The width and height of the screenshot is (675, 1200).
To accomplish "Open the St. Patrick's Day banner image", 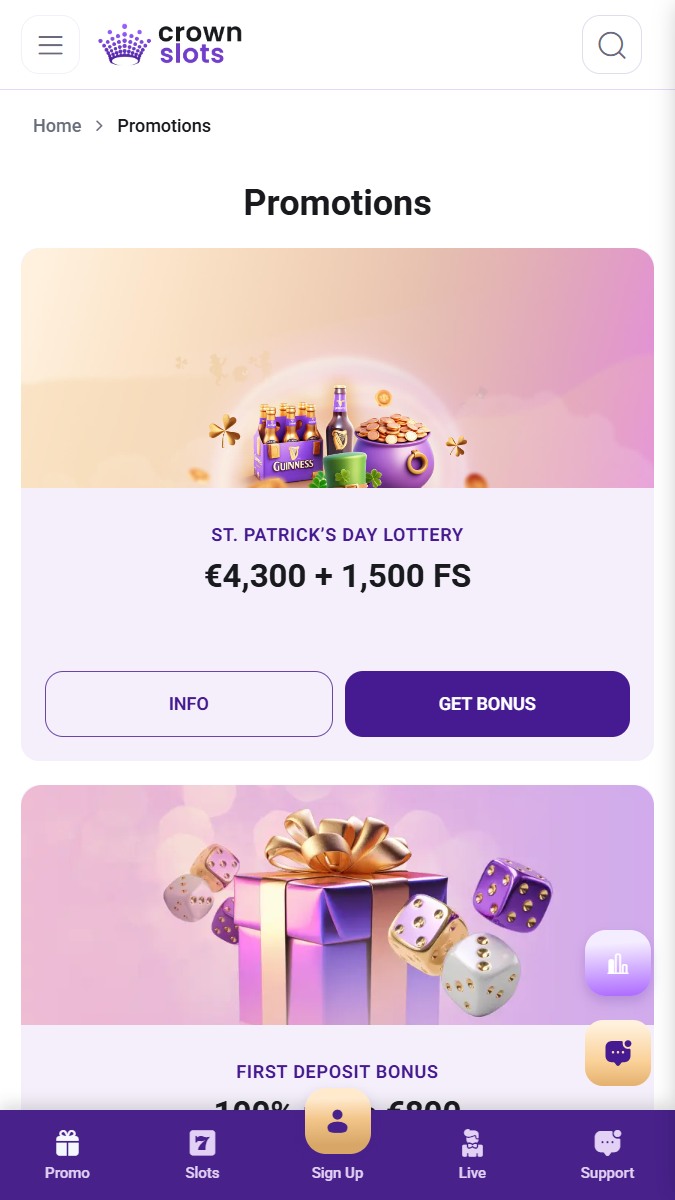I will click(x=337, y=368).
